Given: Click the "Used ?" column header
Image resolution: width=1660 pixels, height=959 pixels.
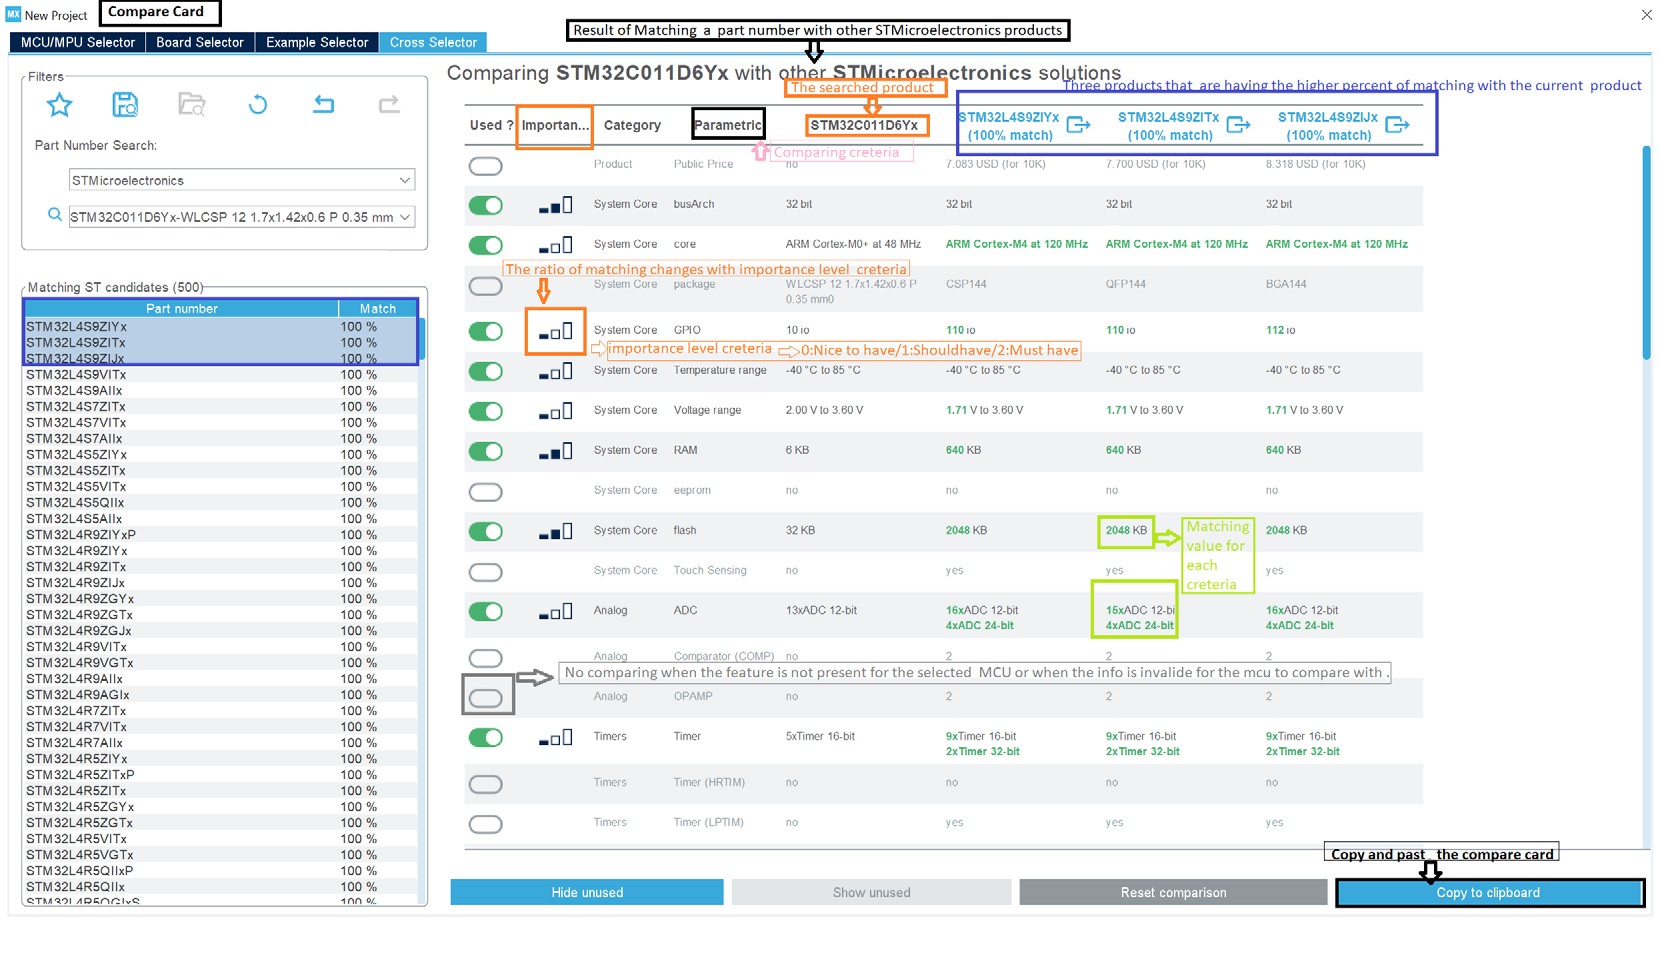Looking at the screenshot, I should point(491,125).
